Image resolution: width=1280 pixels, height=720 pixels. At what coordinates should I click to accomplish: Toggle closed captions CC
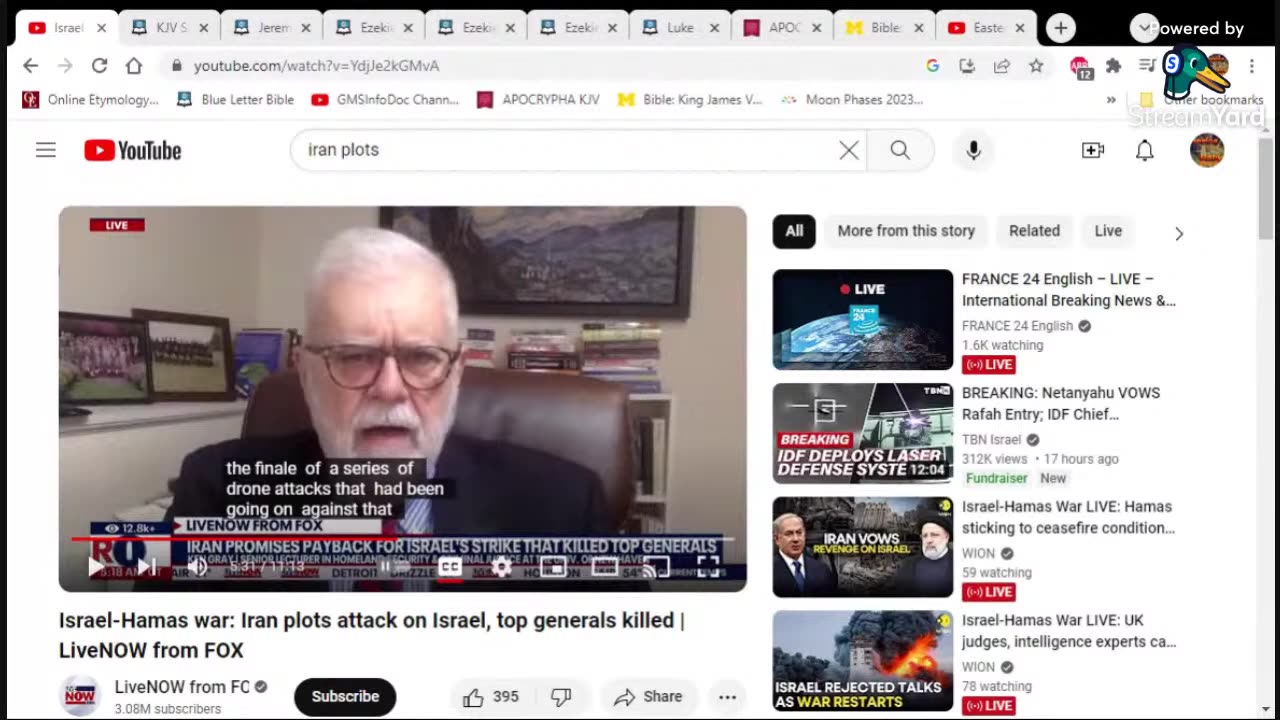click(x=450, y=567)
